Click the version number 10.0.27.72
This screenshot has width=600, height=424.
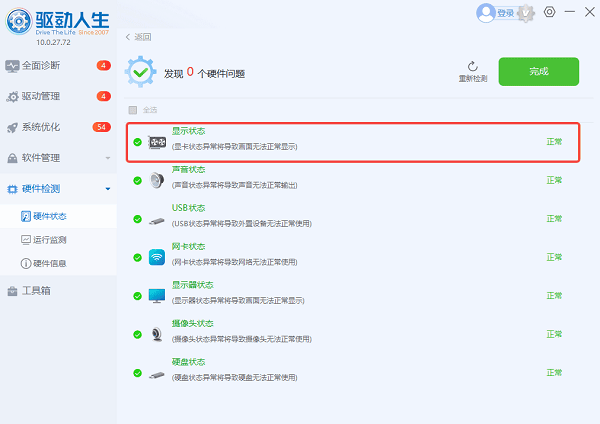pyautogui.click(x=53, y=42)
